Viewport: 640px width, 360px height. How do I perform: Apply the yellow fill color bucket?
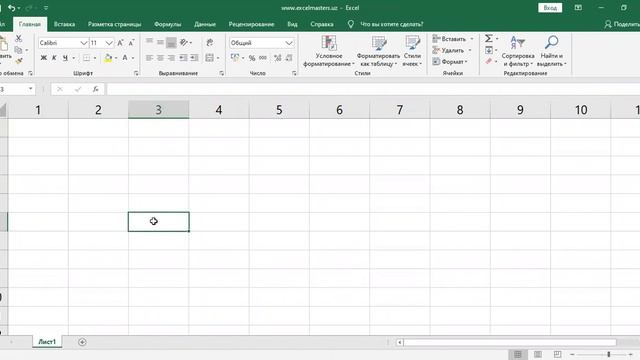coord(108,58)
